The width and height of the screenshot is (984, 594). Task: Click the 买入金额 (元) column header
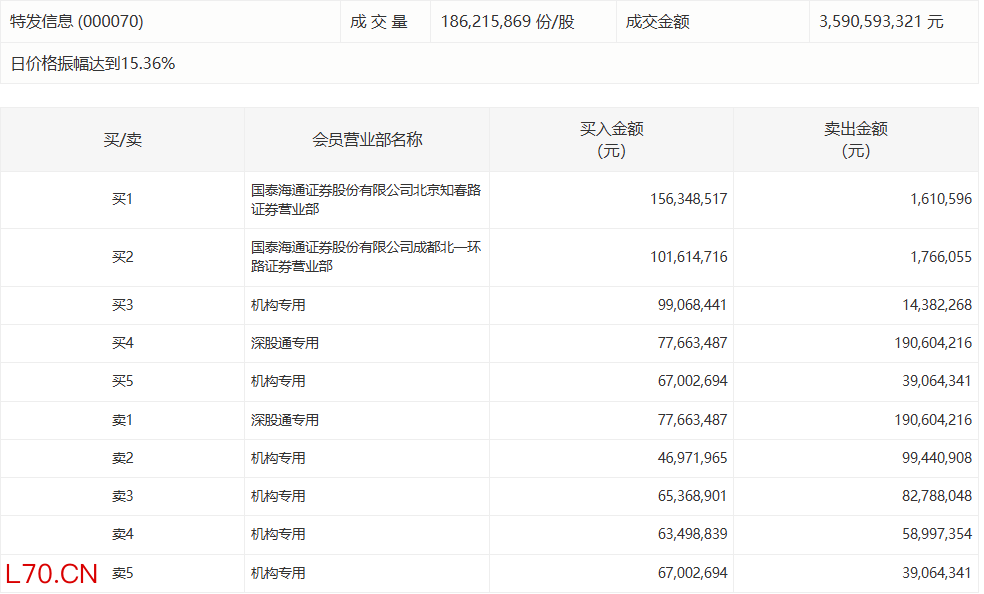coord(611,140)
